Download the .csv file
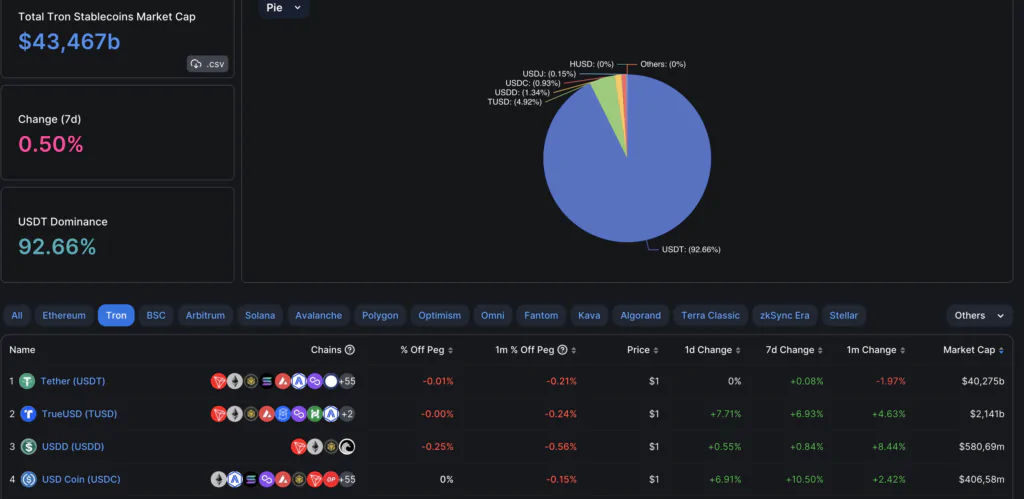This screenshot has width=1024, height=499. [x=208, y=63]
